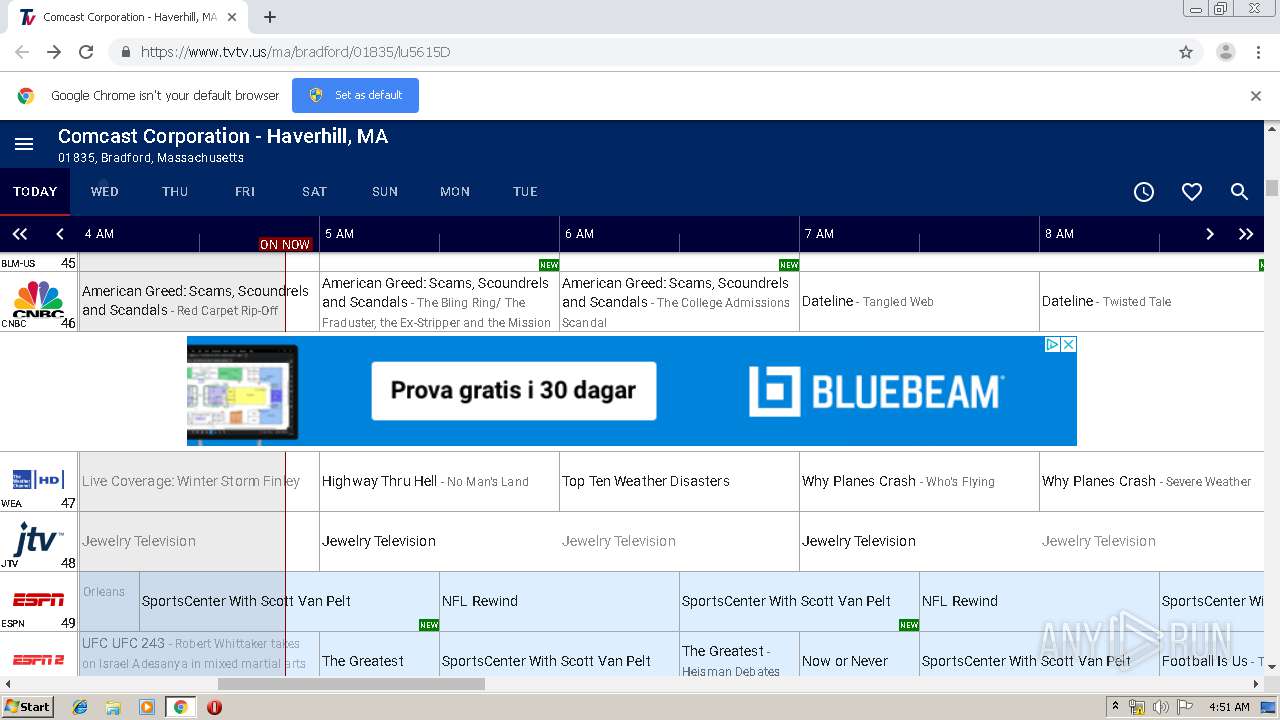Select the WED day tab
The height and width of the screenshot is (720, 1280).
105,192
